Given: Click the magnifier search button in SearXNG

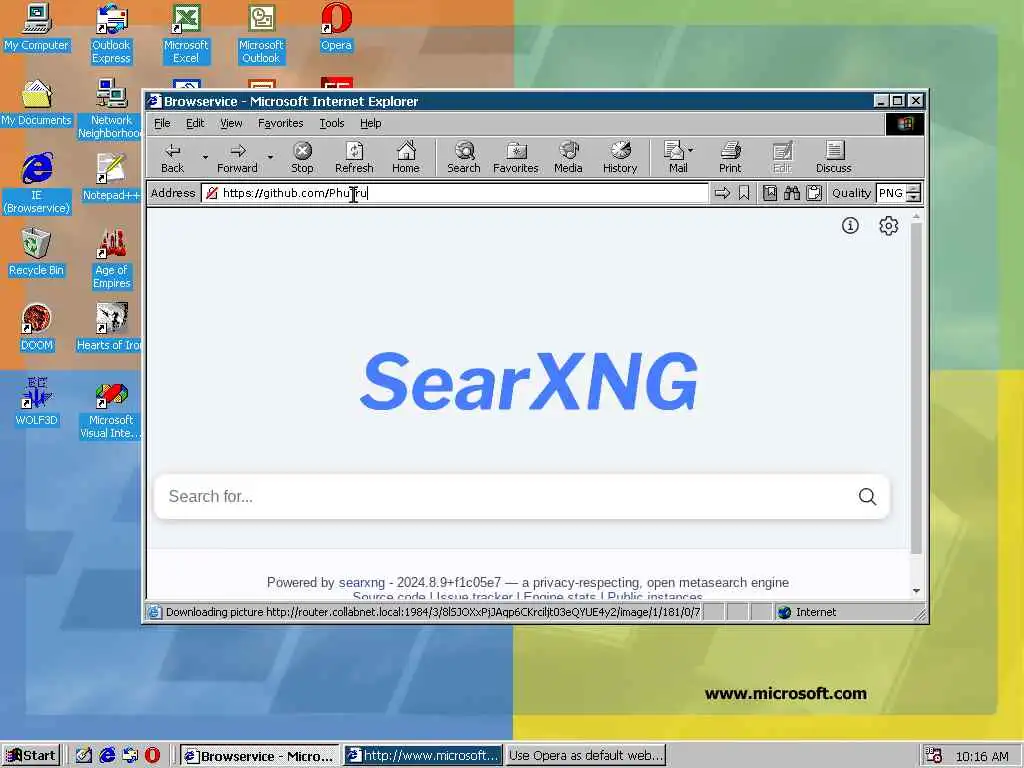Looking at the screenshot, I should click(x=867, y=496).
